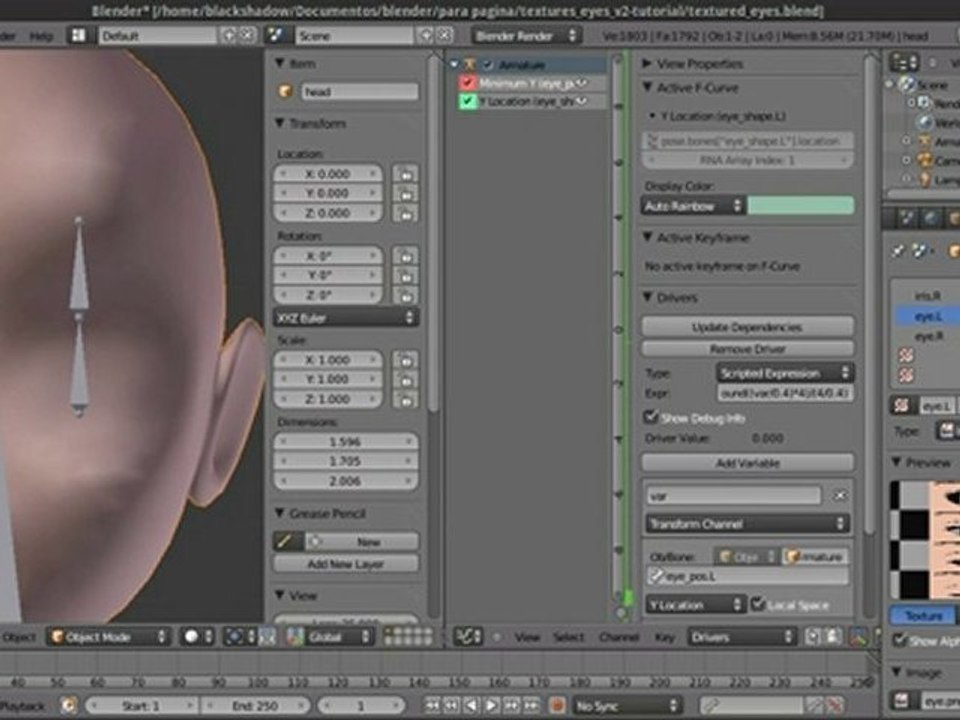The width and height of the screenshot is (960, 720).
Task: Open the Playback menu in the timeline
Action: 23,706
